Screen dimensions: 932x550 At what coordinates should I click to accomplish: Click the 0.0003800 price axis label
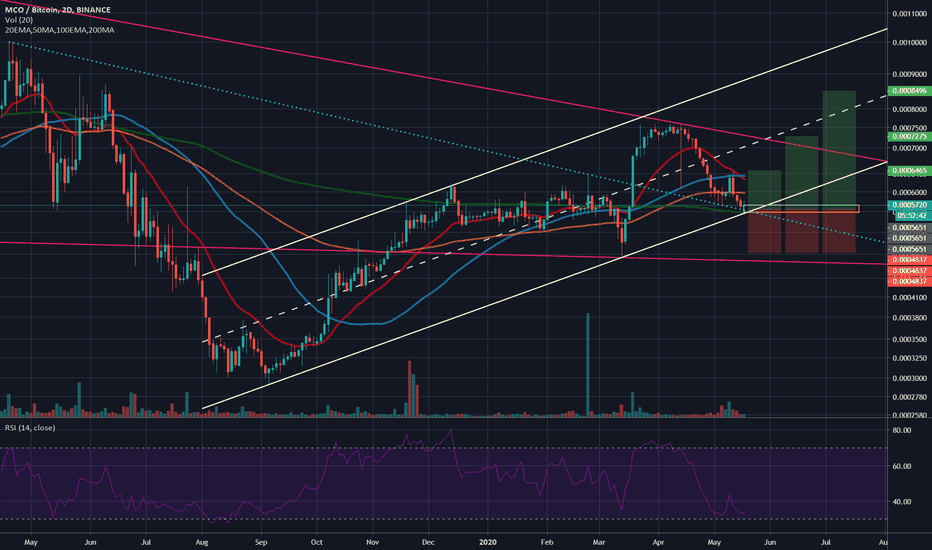[909, 318]
